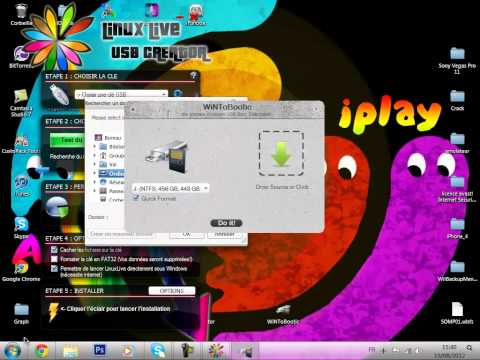
Task: Open the SOMP01.labels file on the desktop
Action: coord(457,313)
